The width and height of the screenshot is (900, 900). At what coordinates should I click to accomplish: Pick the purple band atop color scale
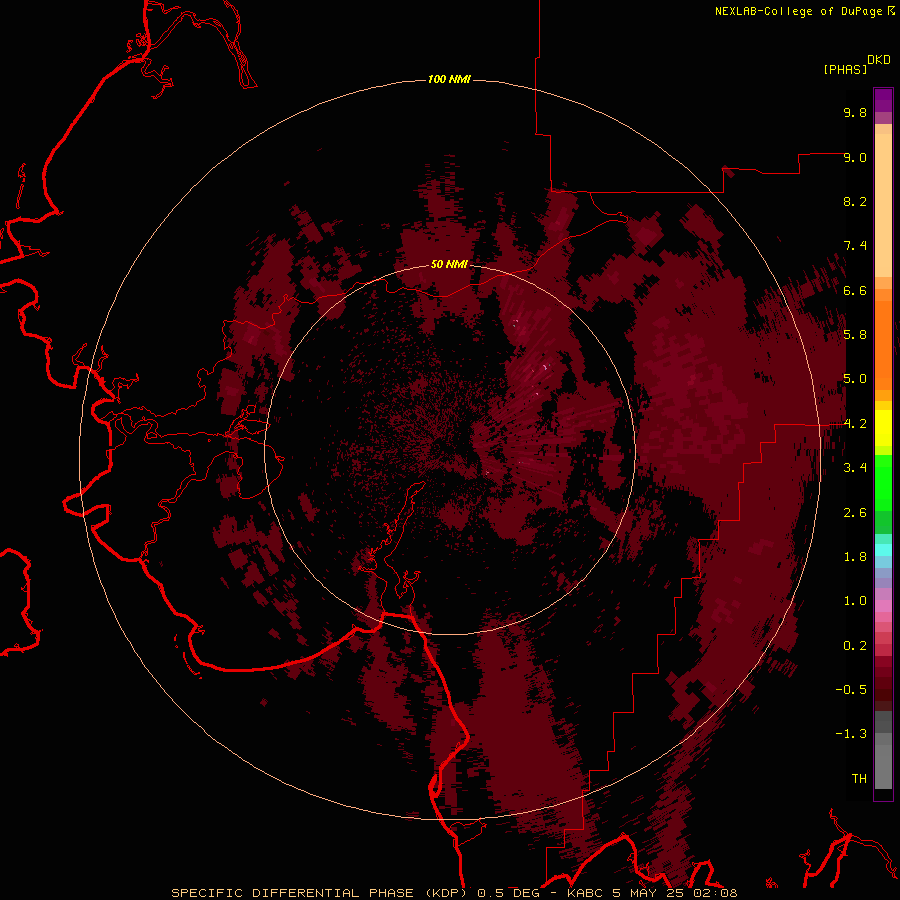click(883, 100)
